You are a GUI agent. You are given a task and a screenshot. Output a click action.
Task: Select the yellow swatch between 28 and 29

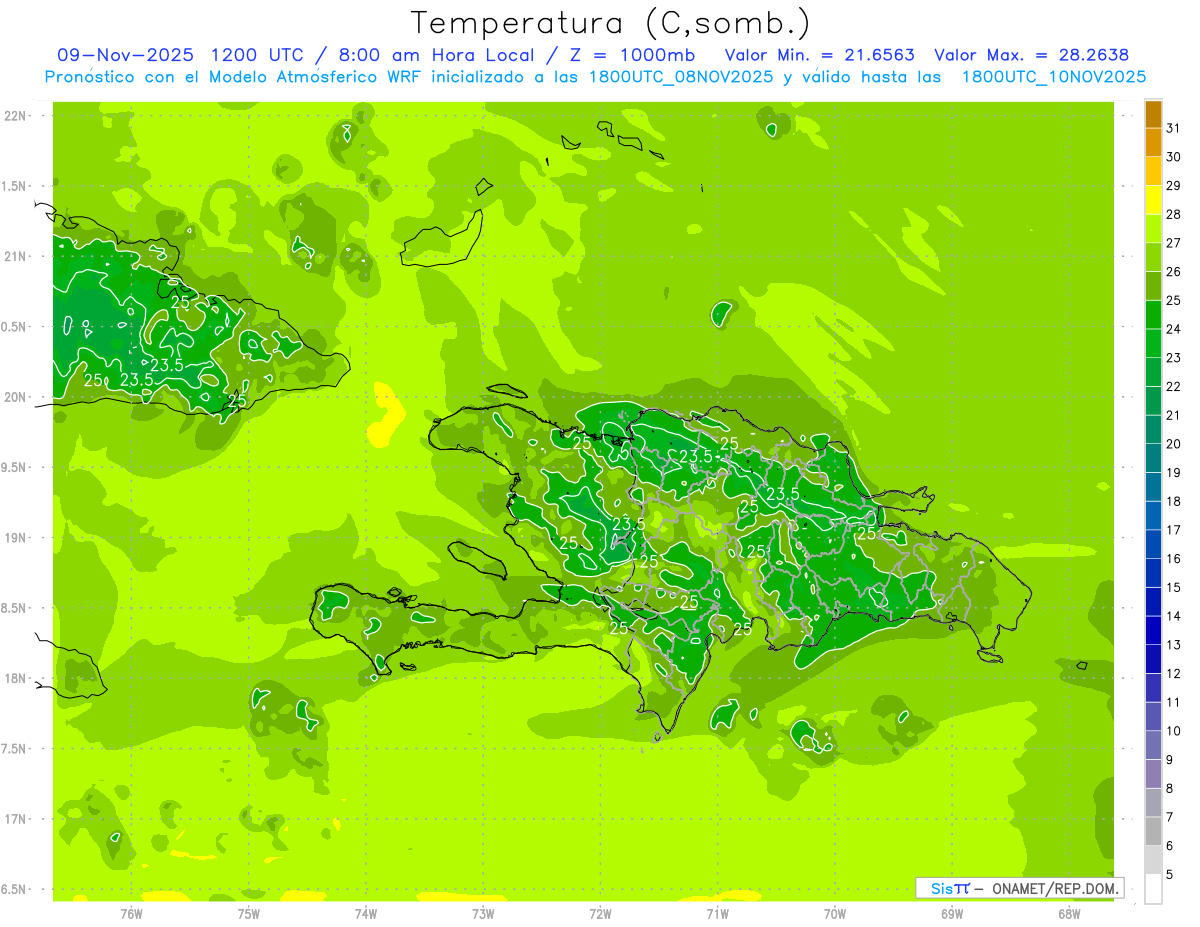tap(1153, 200)
